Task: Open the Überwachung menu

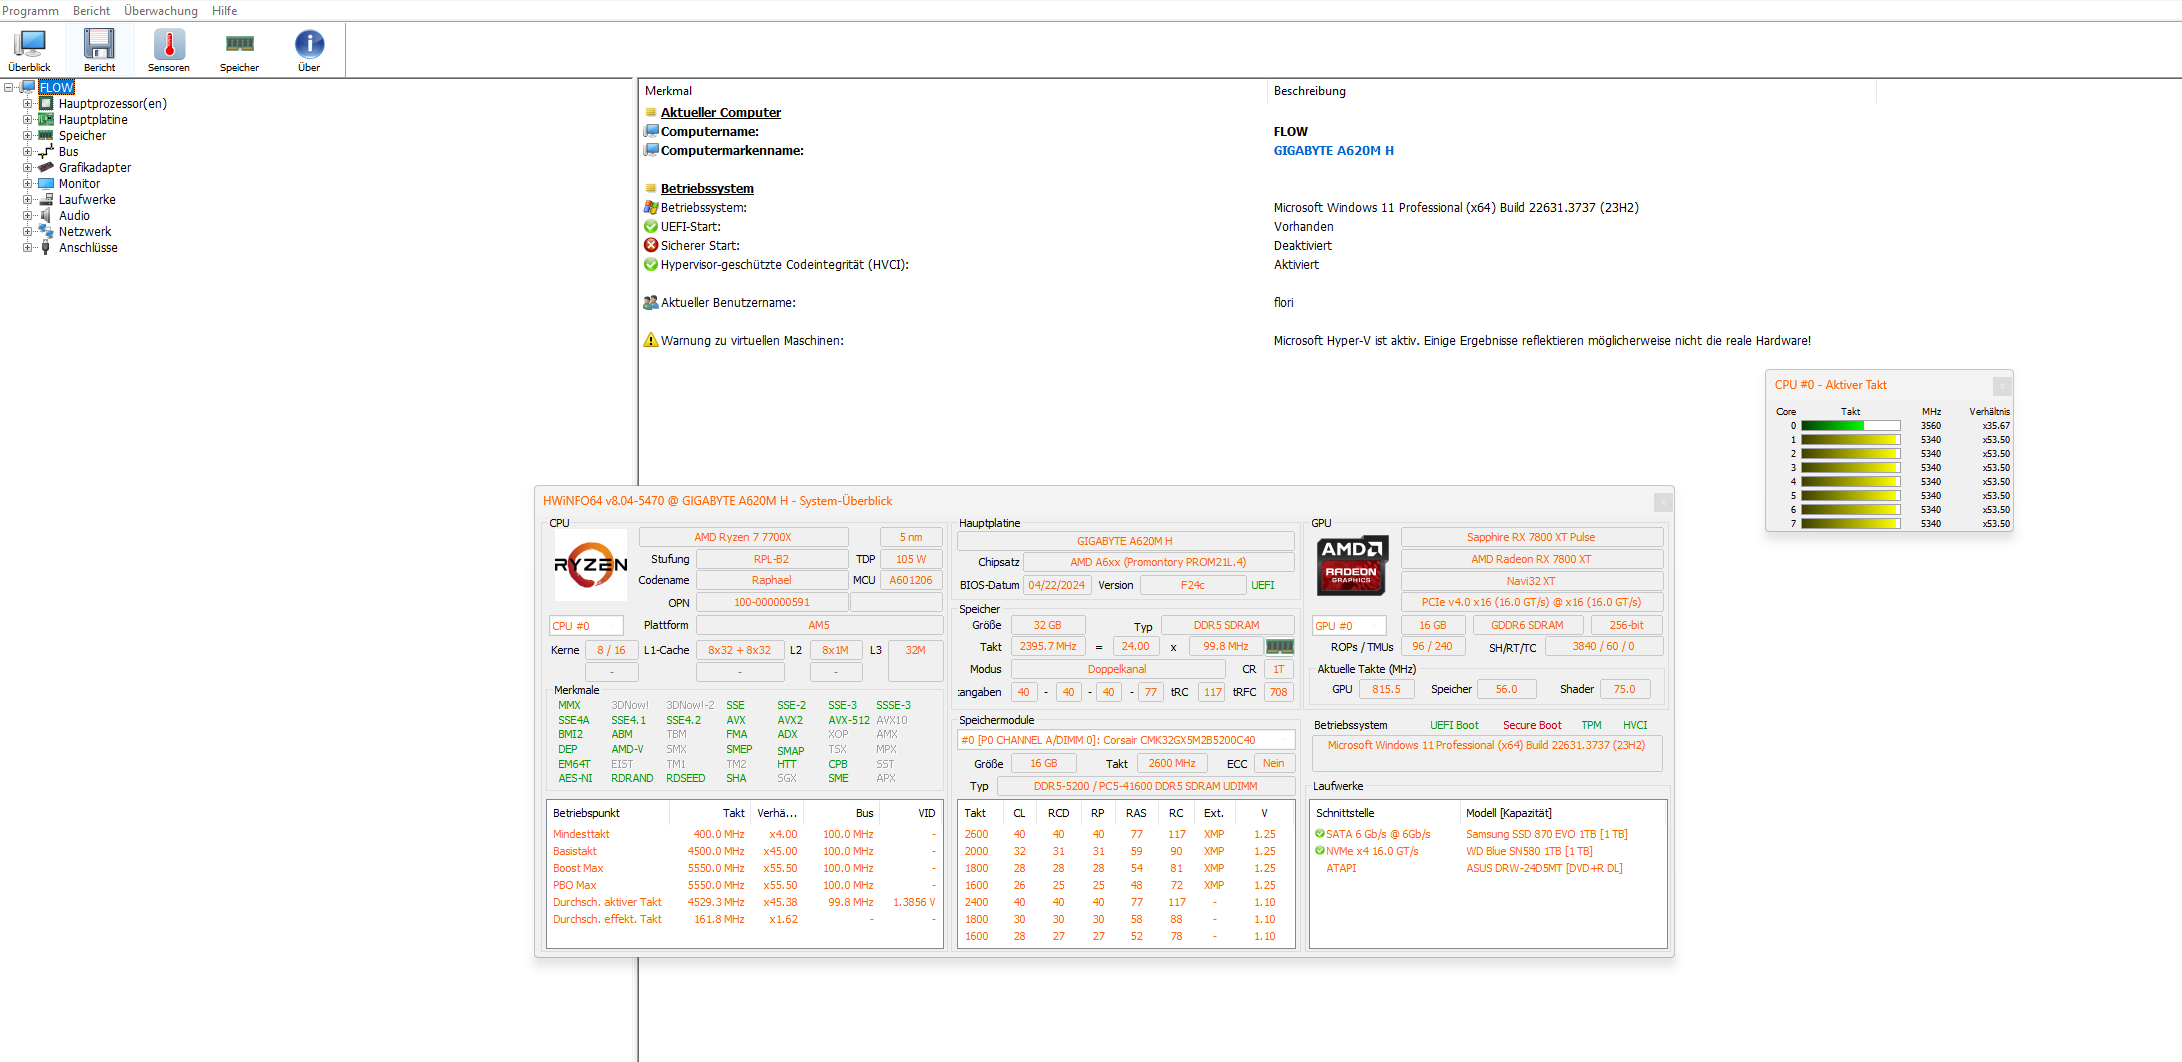Action: coord(161,11)
